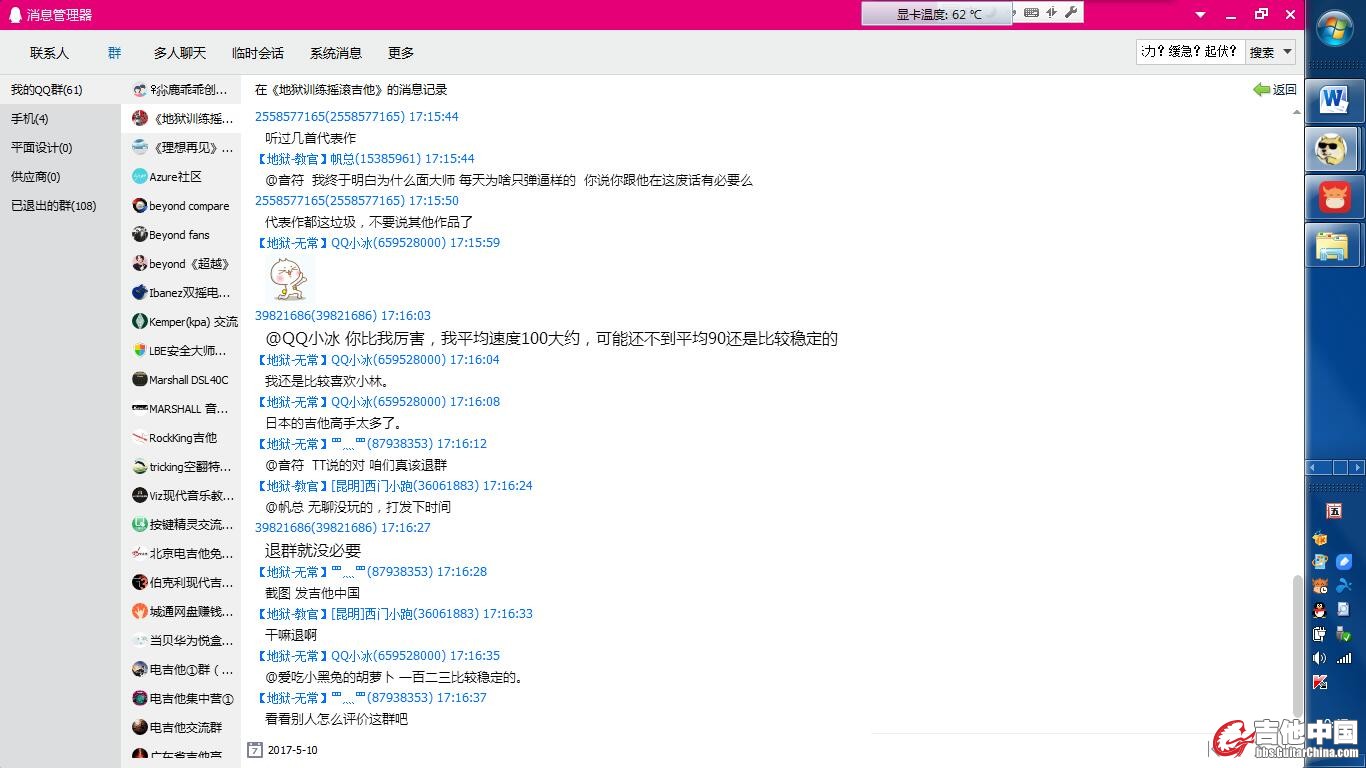Open the 系统消息 tab
The width and height of the screenshot is (1366, 768).
coord(336,53)
